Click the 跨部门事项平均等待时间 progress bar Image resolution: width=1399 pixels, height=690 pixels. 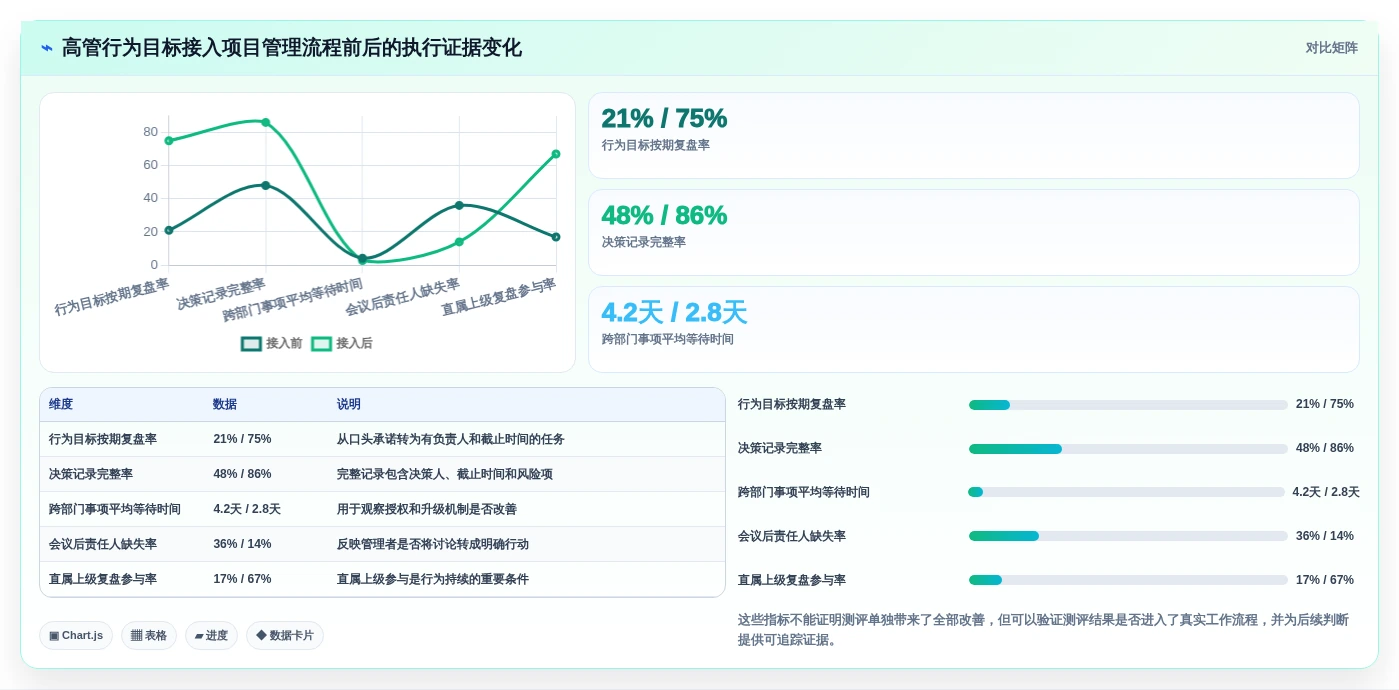point(1126,492)
